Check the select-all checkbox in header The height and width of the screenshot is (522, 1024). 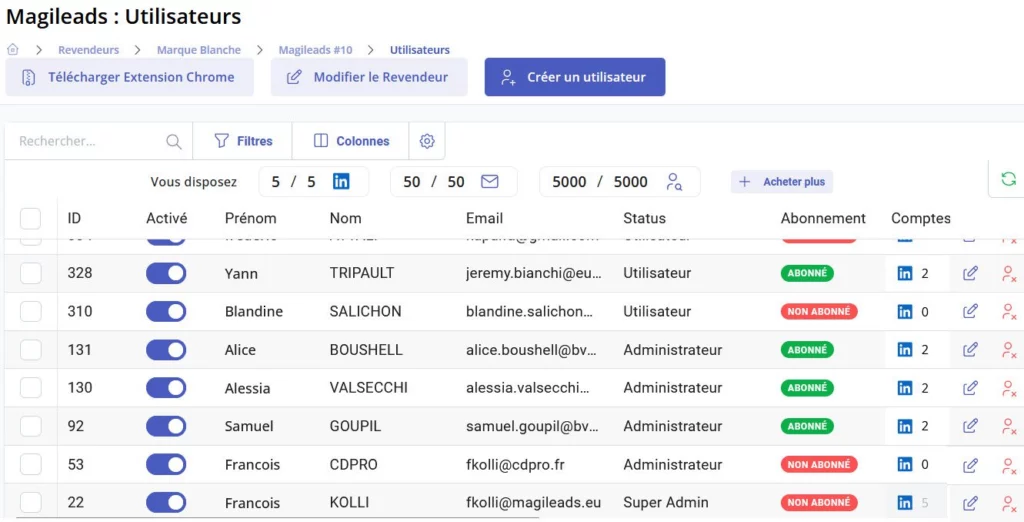tap(31, 218)
